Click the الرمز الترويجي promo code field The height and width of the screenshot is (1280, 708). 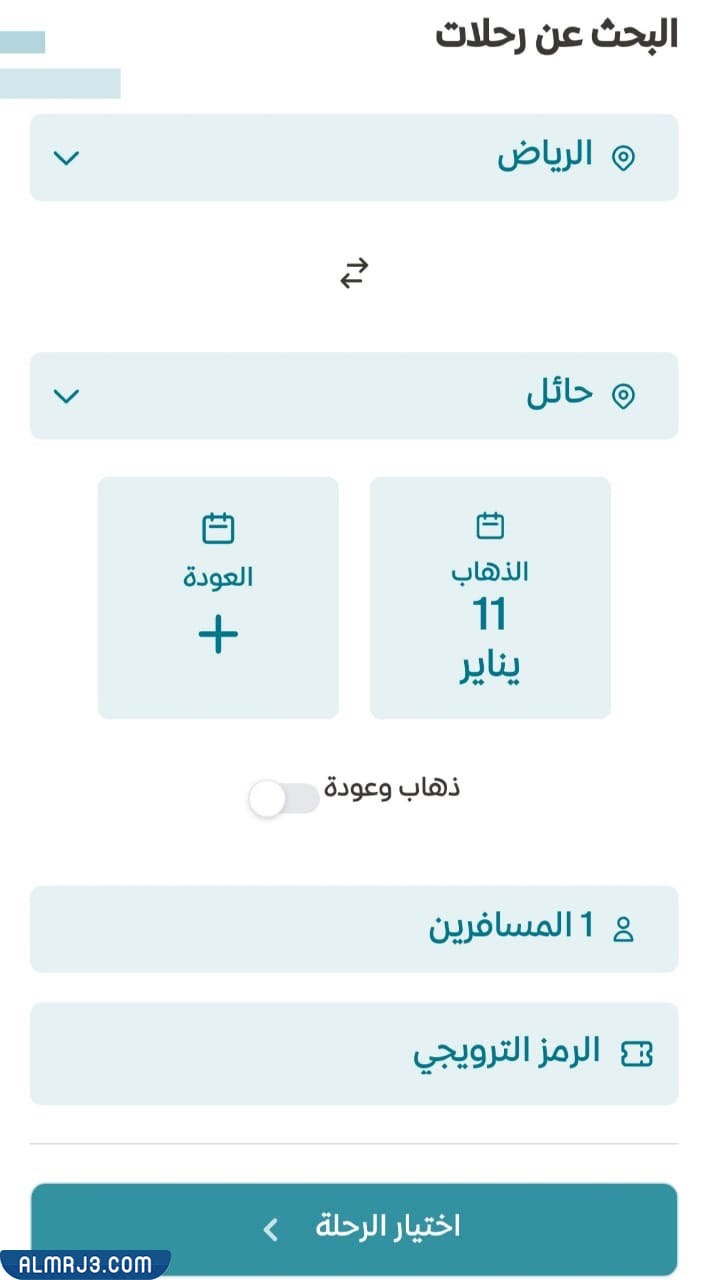coord(353,1052)
